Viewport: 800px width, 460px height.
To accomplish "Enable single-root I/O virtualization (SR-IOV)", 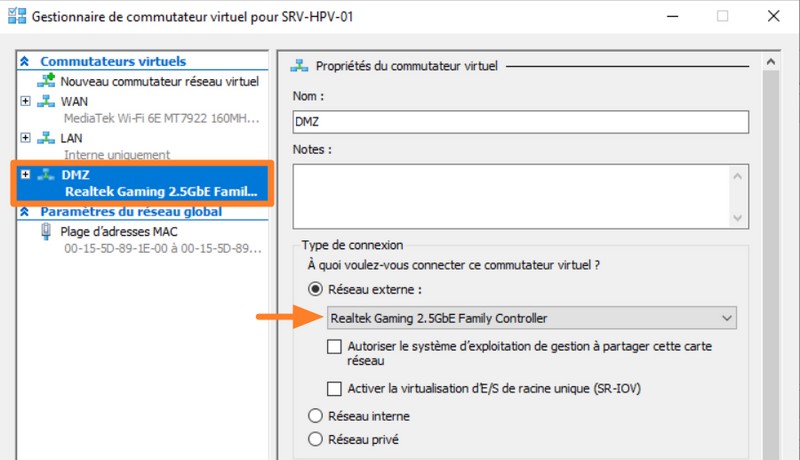I will click(335, 388).
